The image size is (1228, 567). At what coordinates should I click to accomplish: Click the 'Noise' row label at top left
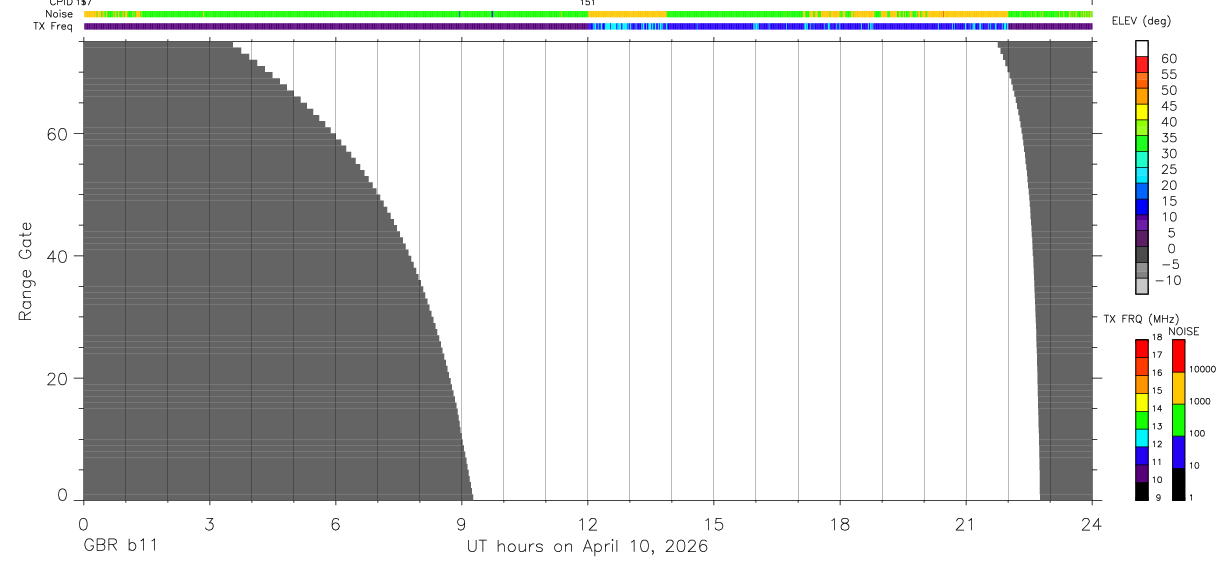point(59,14)
